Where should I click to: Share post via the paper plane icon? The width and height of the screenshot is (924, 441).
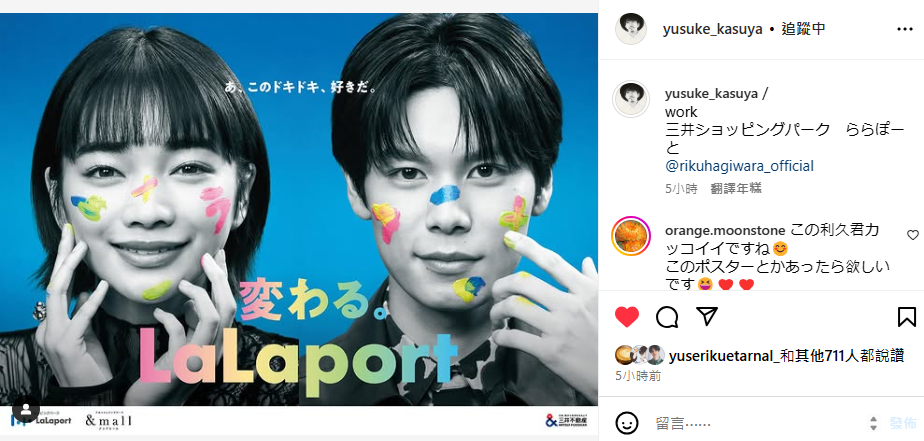[707, 316]
